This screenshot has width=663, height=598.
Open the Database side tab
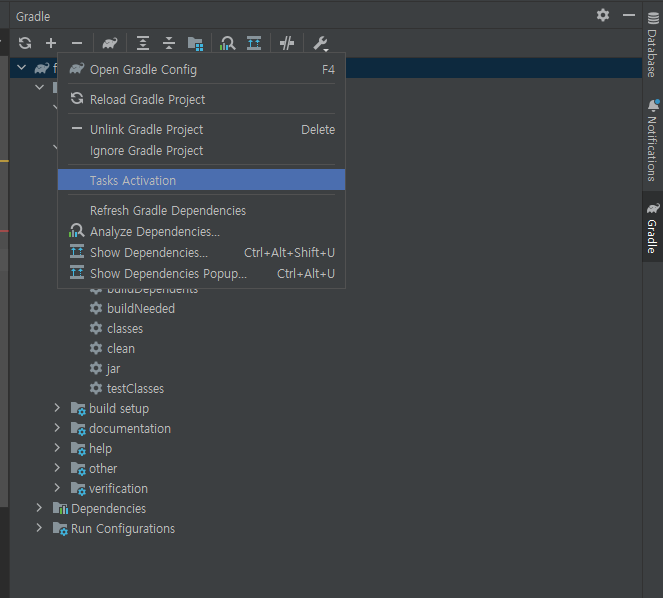click(652, 45)
